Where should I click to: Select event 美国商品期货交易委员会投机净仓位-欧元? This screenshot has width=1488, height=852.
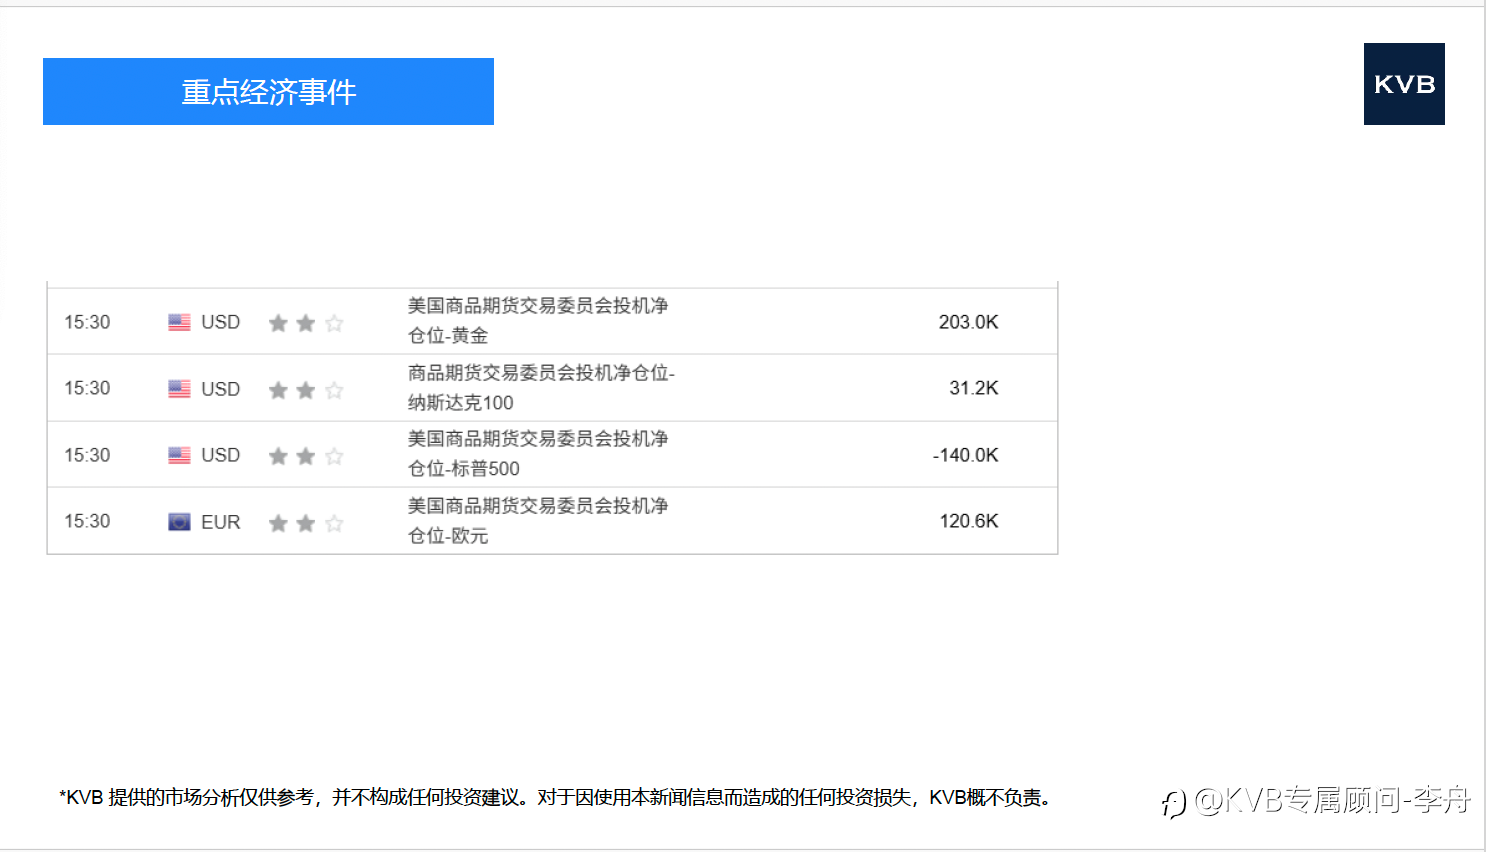[x=538, y=520]
